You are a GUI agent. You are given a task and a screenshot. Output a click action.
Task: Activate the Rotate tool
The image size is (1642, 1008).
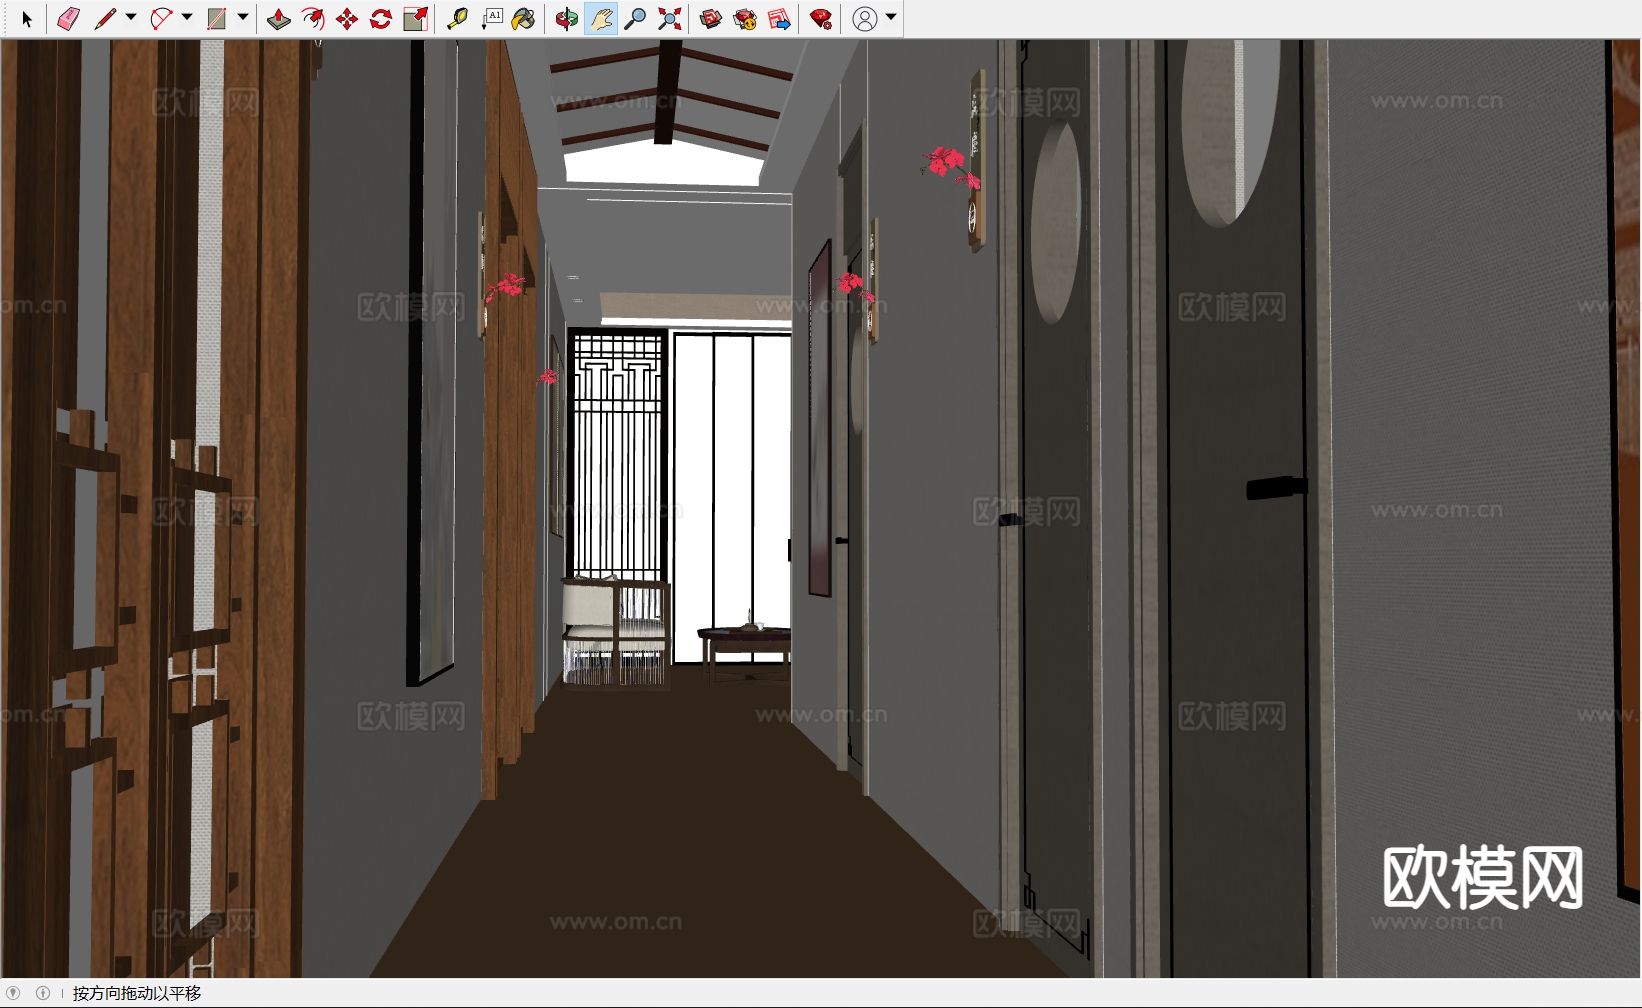[381, 19]
